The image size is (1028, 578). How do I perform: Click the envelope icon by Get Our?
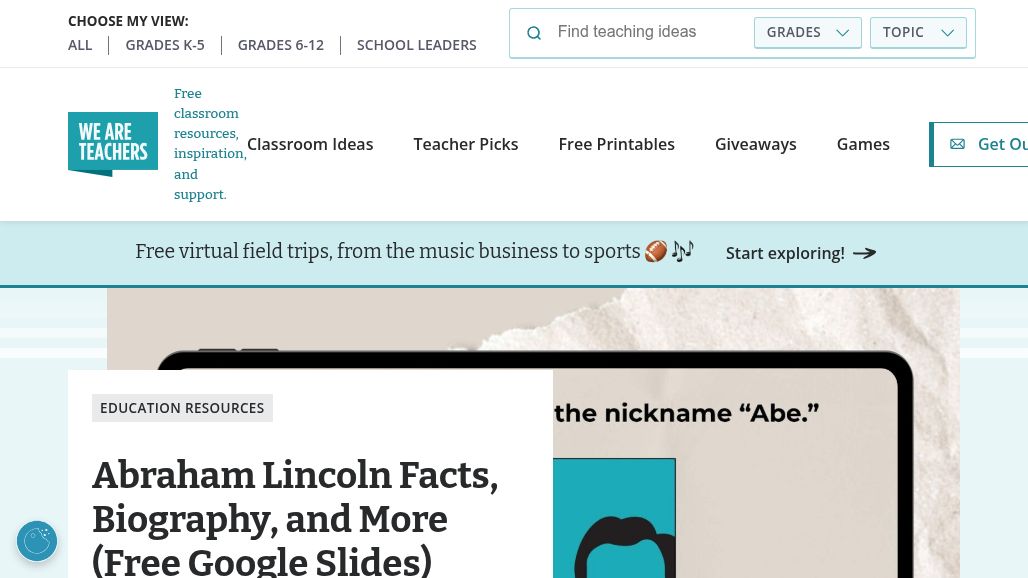(957, 144)
